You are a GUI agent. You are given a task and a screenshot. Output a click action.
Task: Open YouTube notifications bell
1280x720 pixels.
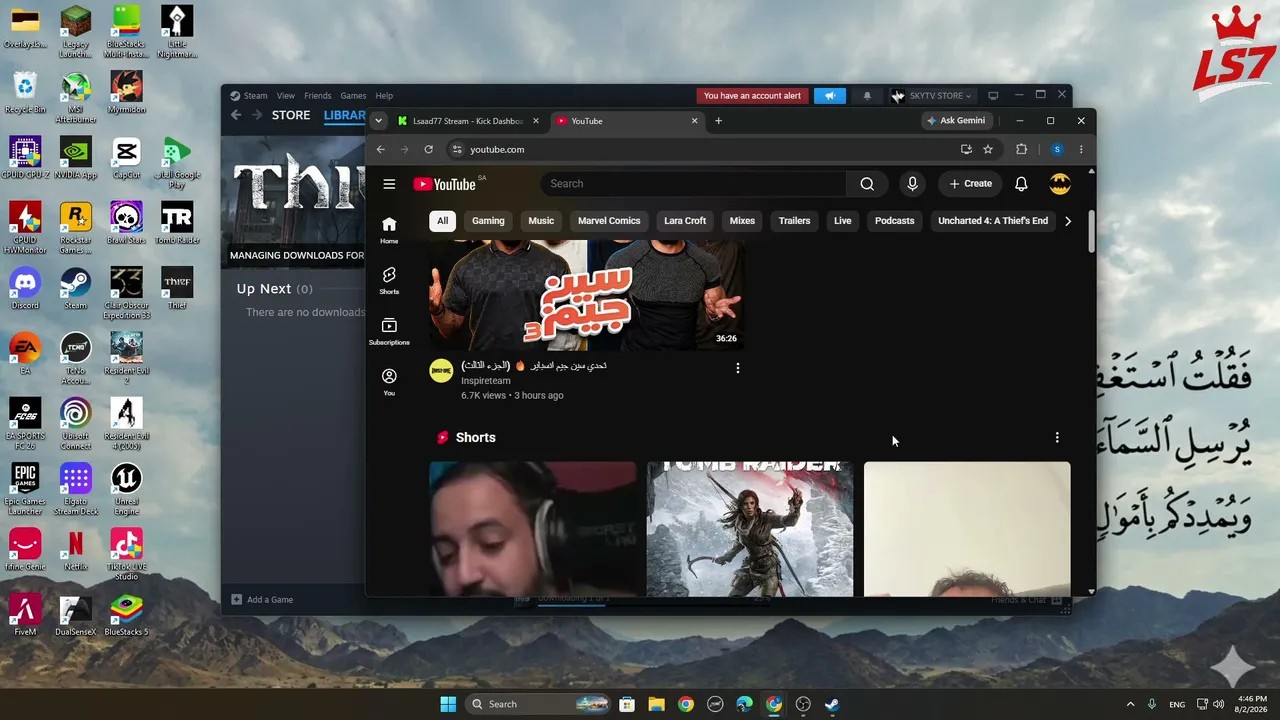tap(1021, 184)
